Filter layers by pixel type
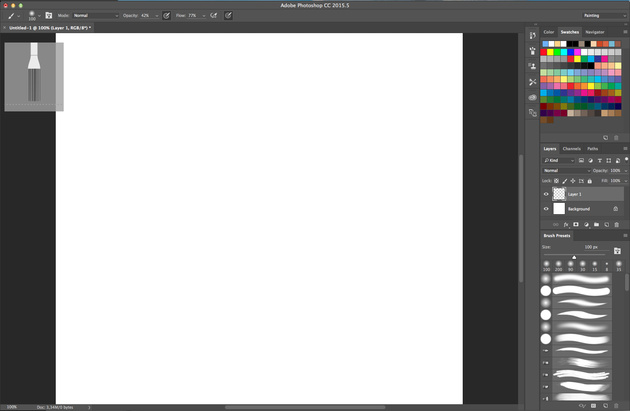The width and height of the screenshot is (630, 411). pyautogui.click(x=581, y=160)
